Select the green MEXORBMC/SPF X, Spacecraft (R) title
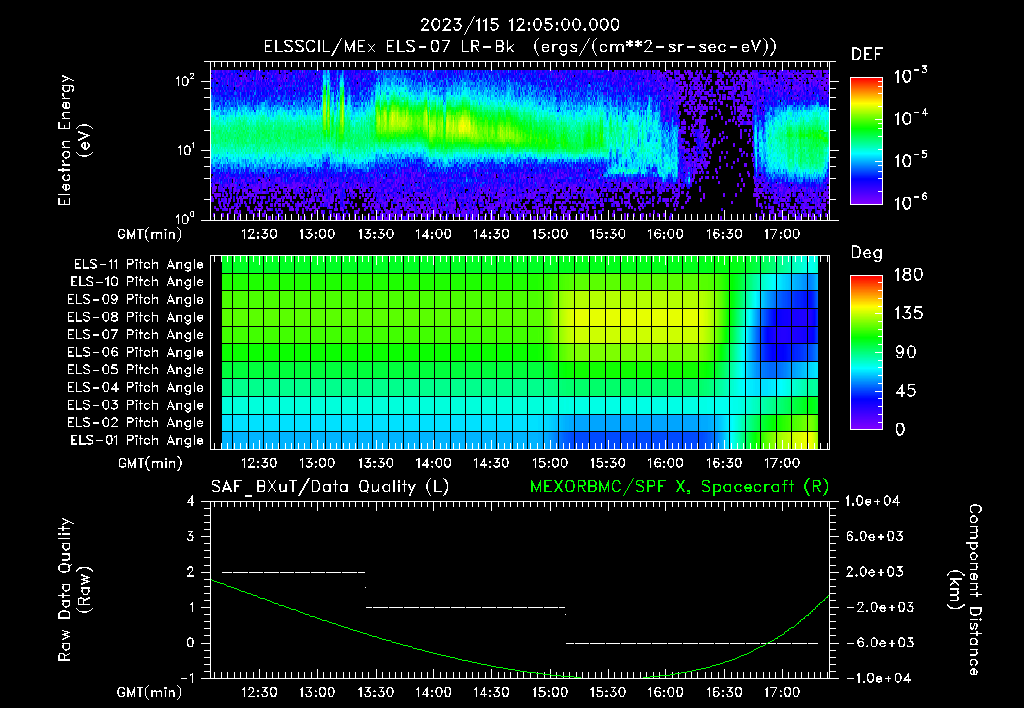Viewport: 1024px width, 708px height. point(679,487)
